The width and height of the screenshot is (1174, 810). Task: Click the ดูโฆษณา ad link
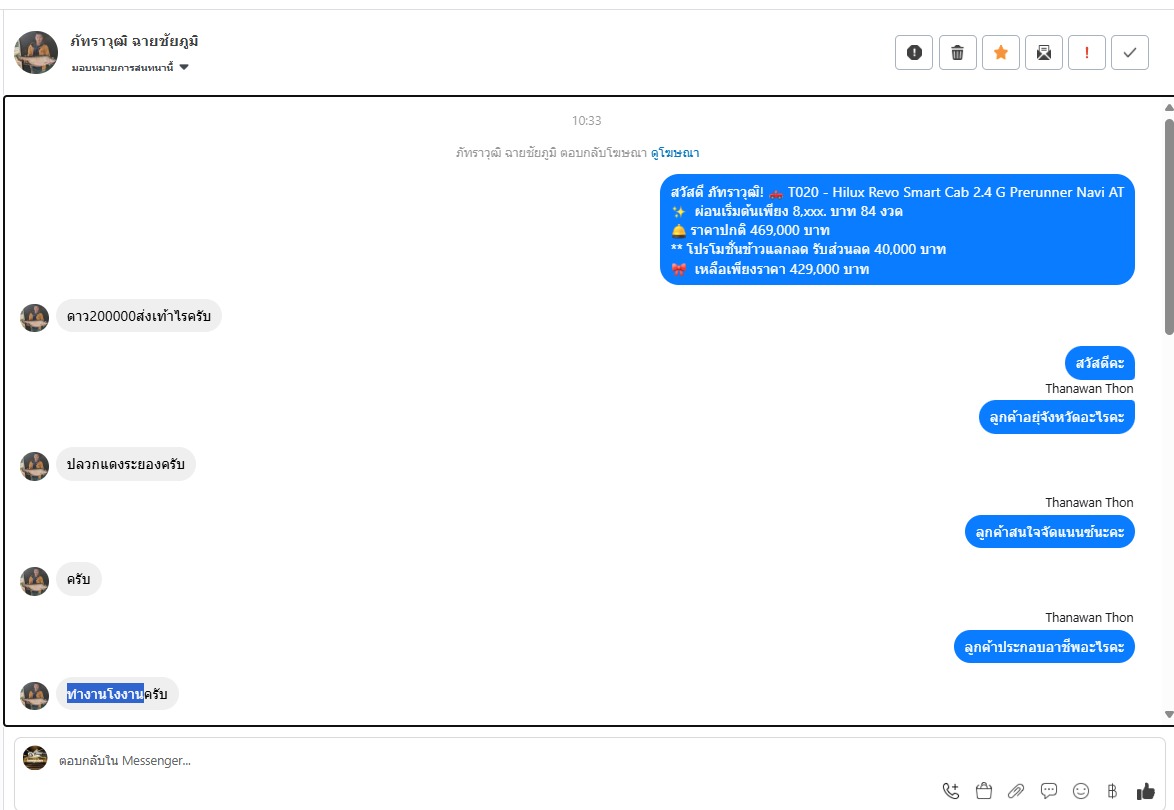(675, 153)
